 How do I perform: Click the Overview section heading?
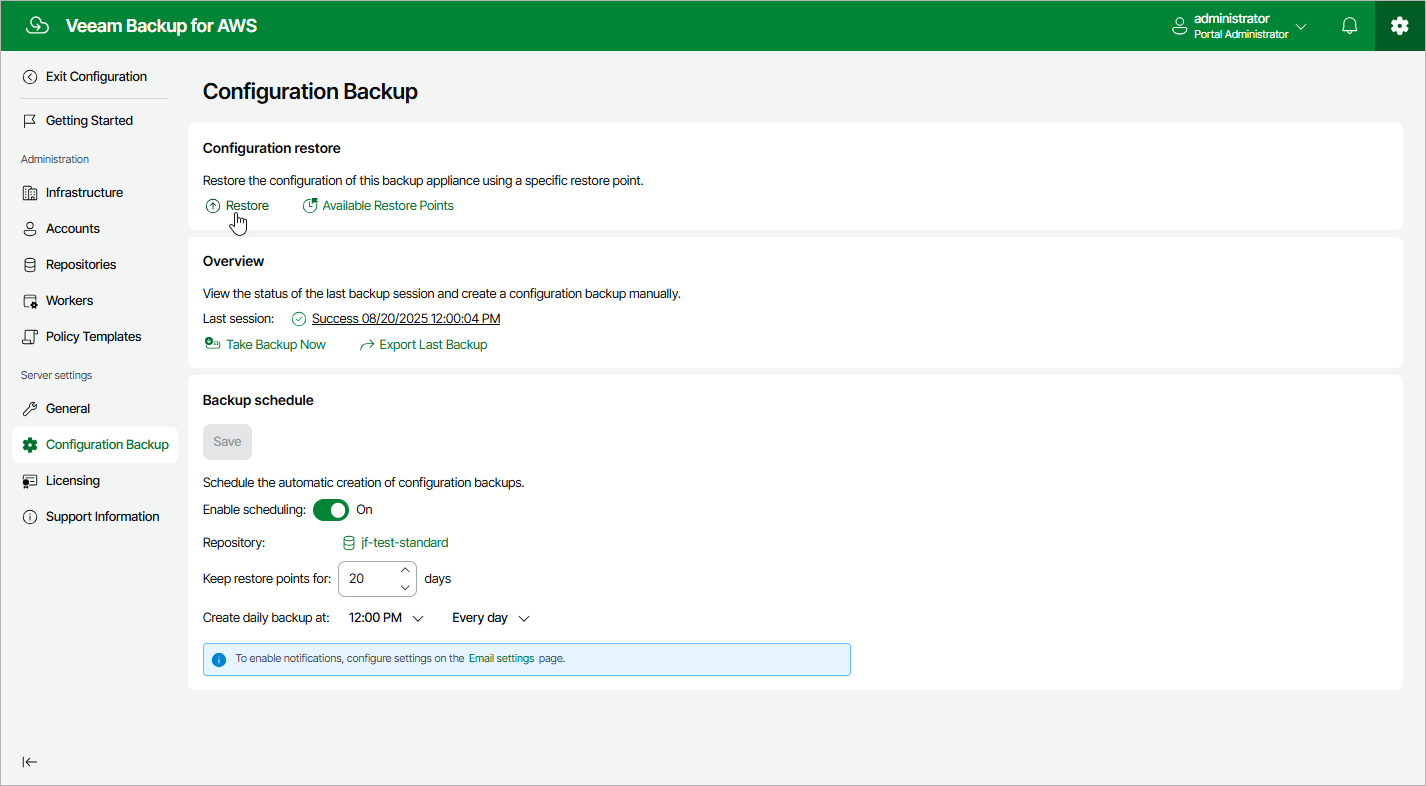pyautogui.click(x=234, y=261)
